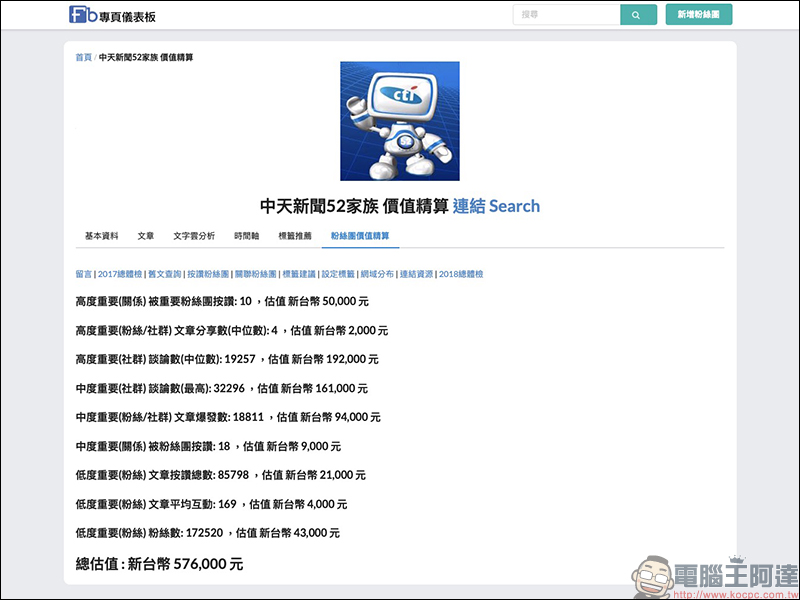The width and height of the screenshot is (800, 600).
Task: Switch to the 基本資料 tab
Action: click(102, 236)
